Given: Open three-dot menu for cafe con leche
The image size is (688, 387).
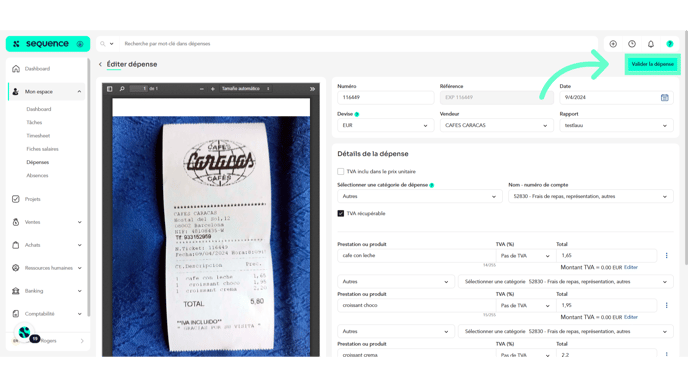Looking at the screenshot, I should [x=666, y=255].
